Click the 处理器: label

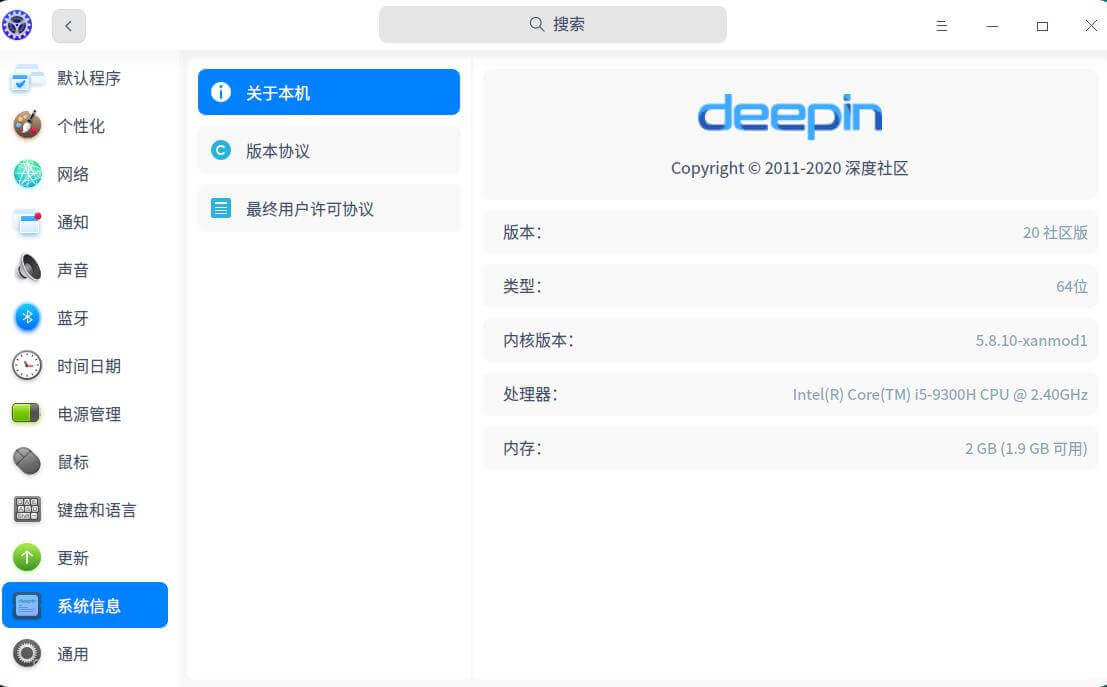coord(530,394)
